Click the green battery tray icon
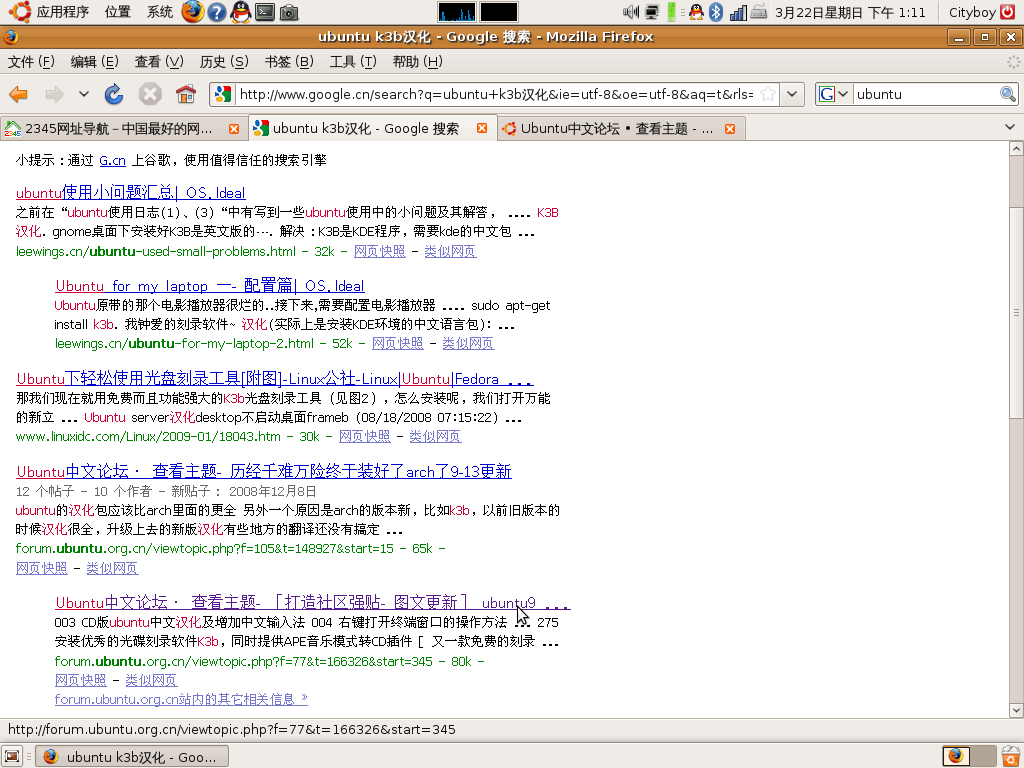 tap(671, 12)
